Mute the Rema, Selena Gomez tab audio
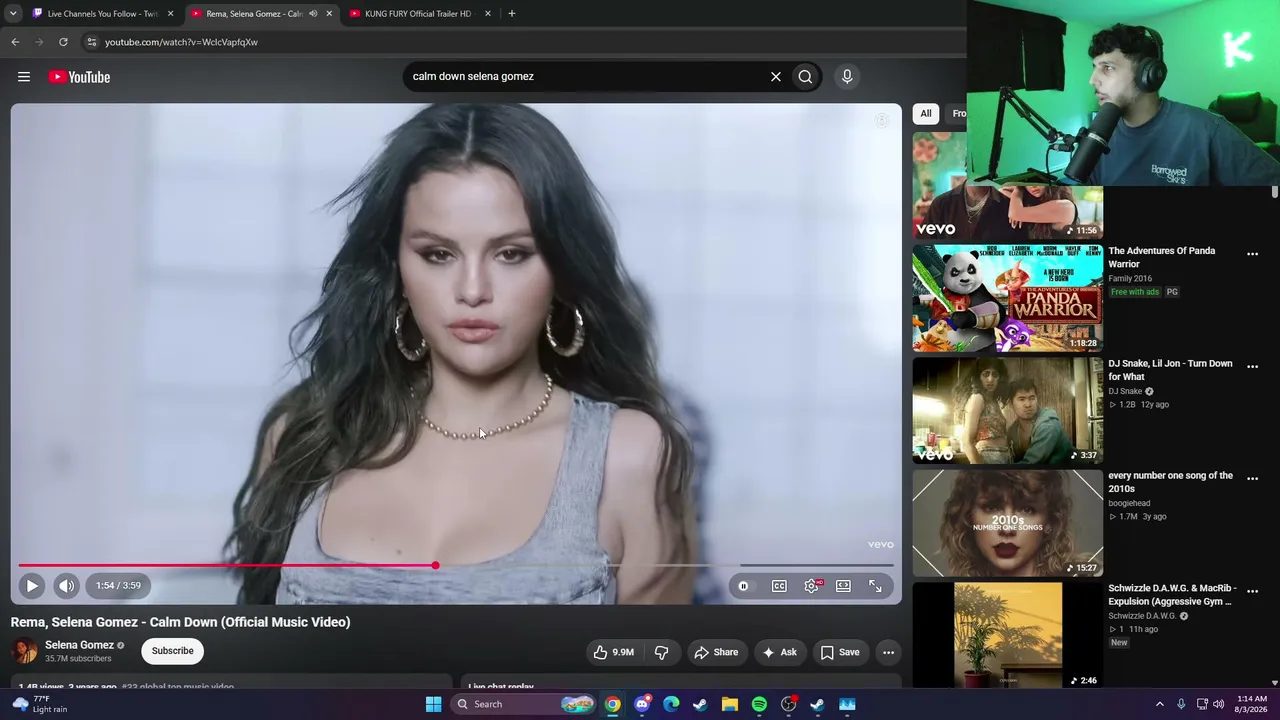This screenshot has width=1280, height=720. tap(313, 14)
